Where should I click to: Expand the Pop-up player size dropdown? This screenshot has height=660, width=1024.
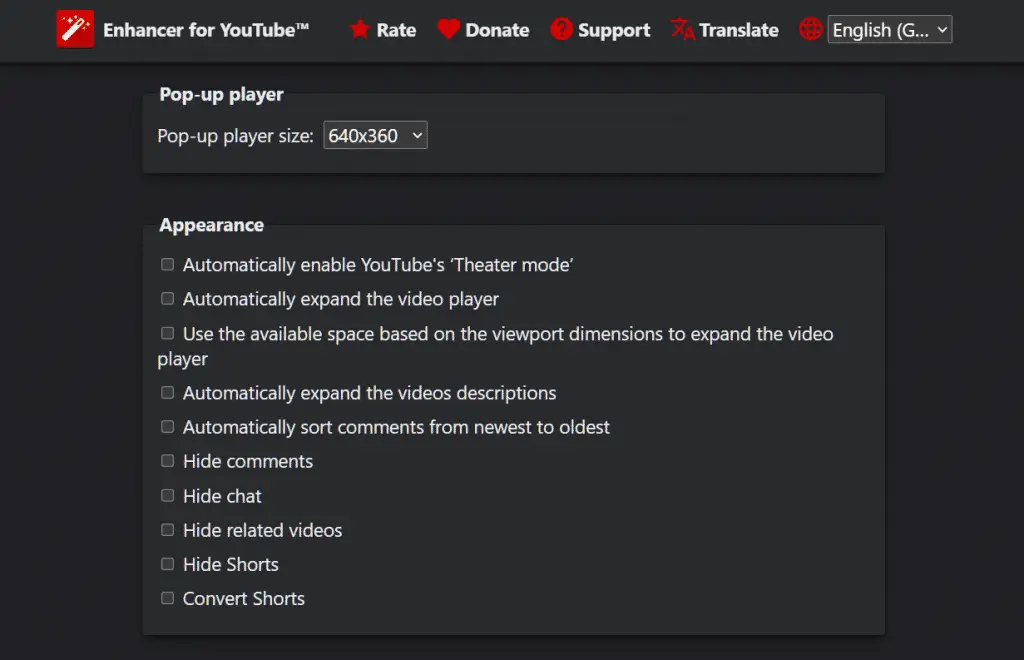pos(375,136)
